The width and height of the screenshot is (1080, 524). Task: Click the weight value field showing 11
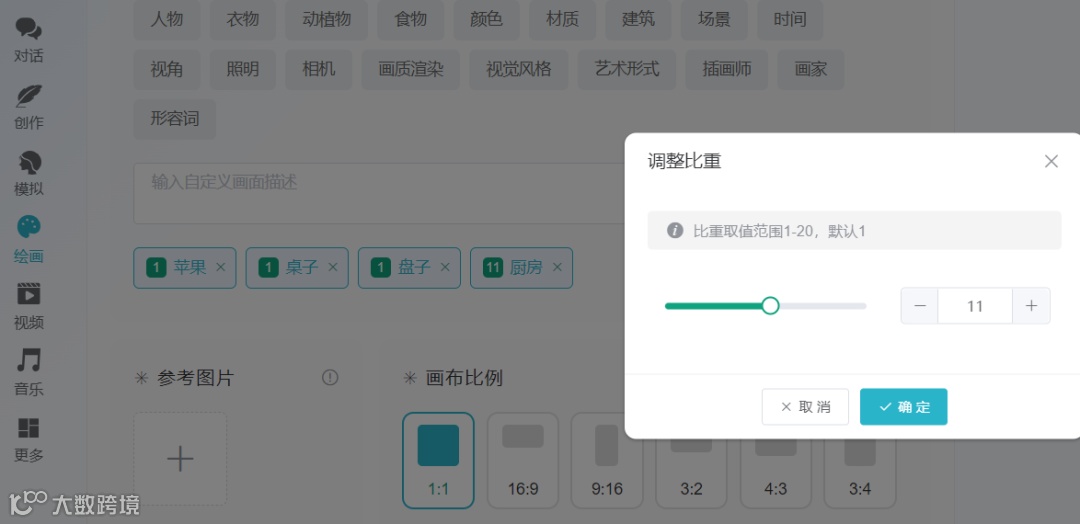click(975, 306)
